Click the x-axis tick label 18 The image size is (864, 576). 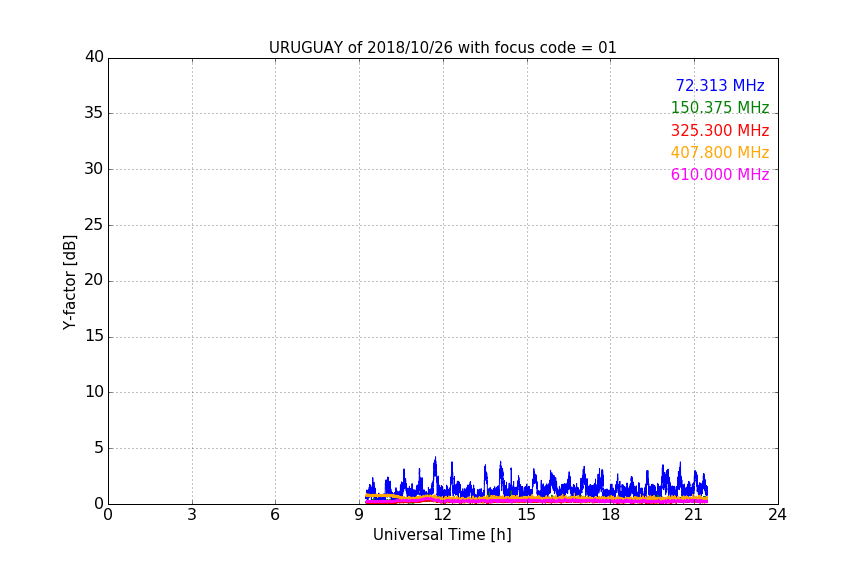coord(611,515)
